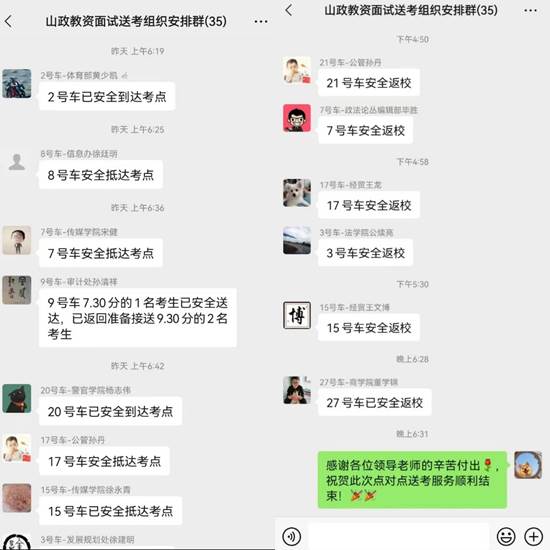Tap the '21 号车安全返校' message bubble

[x=369, y=83]
